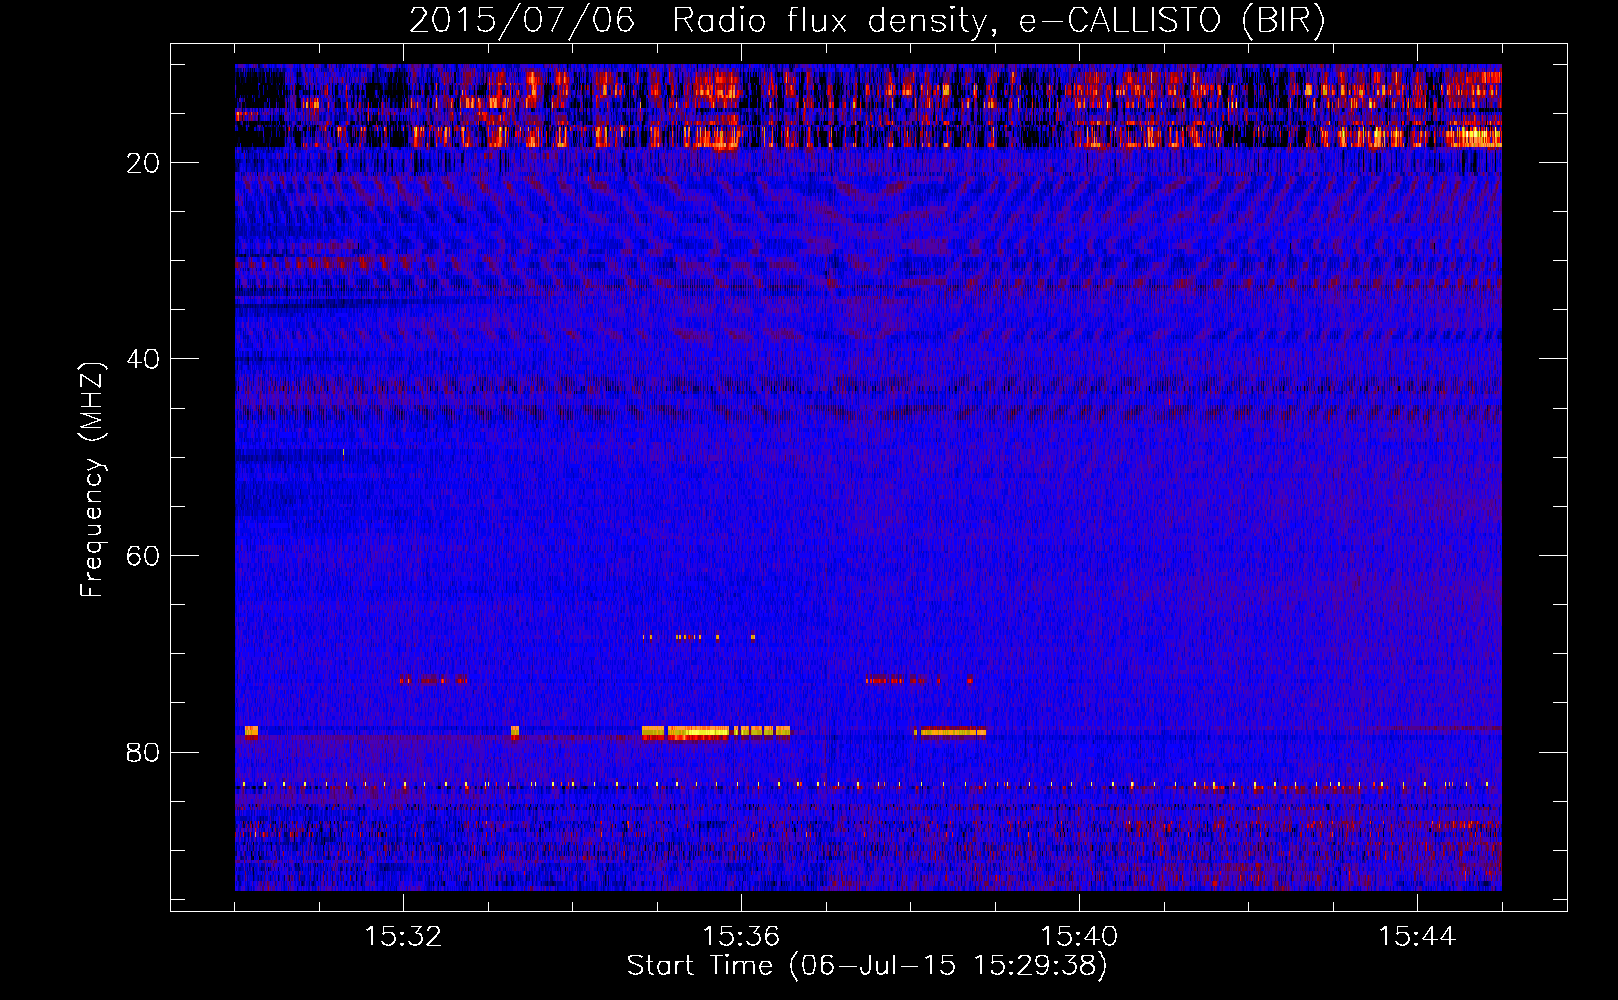The width and height of the screenshot is (1618, 1000).
Task: Click the yellow-orange burst near 78 MHz at 15:38
Action: coord(950,732)
